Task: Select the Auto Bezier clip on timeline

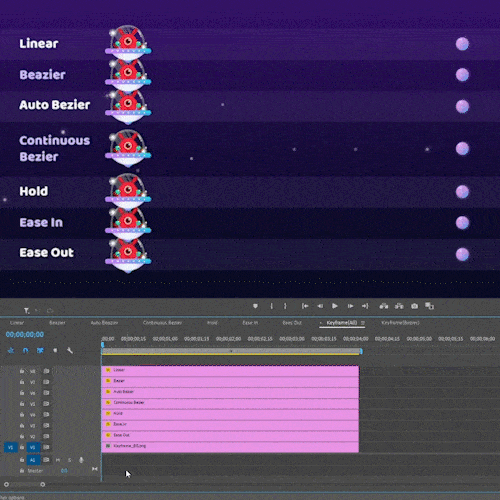Action: [x=230, y=392]
